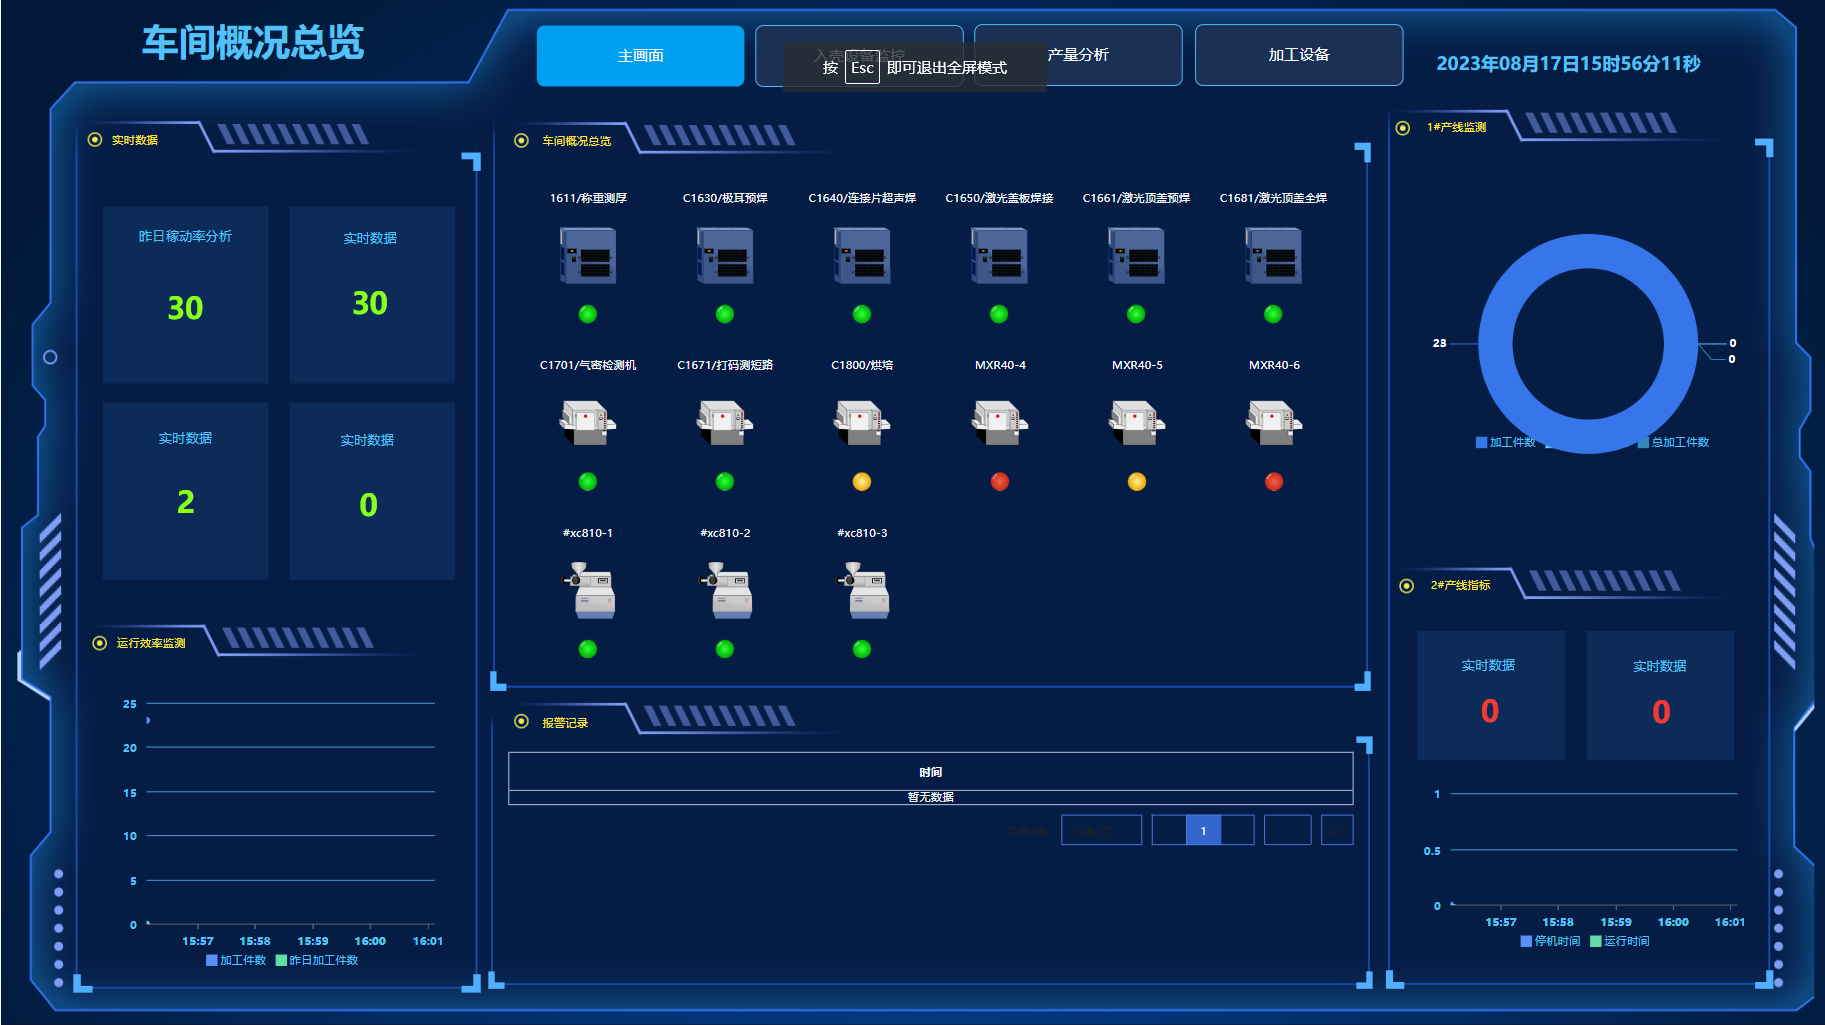Click the MXR40-4 machine icon
Screen dimensions: 1825x1025
[1000, 422]
